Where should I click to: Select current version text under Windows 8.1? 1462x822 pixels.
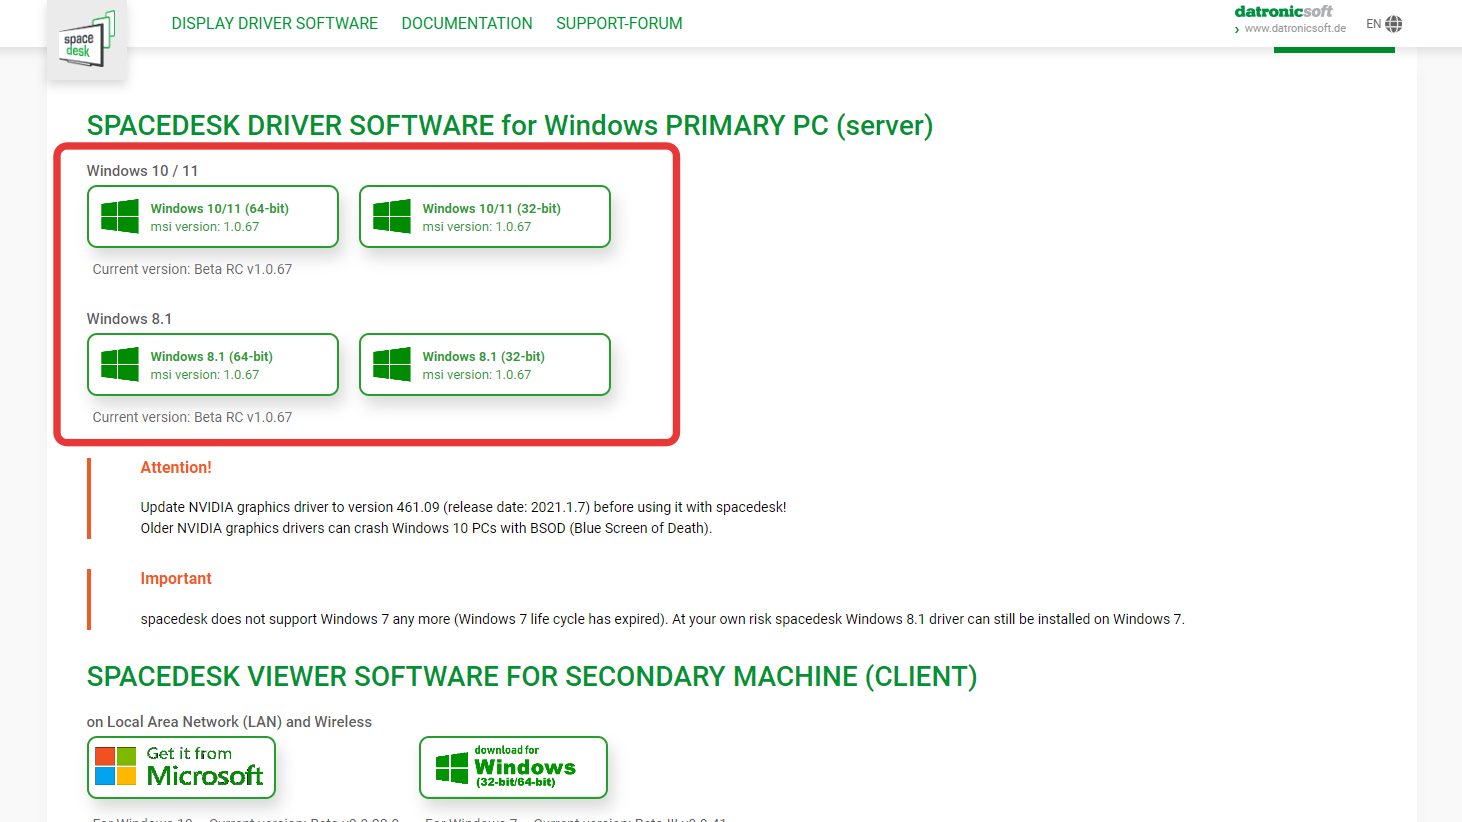192,417
